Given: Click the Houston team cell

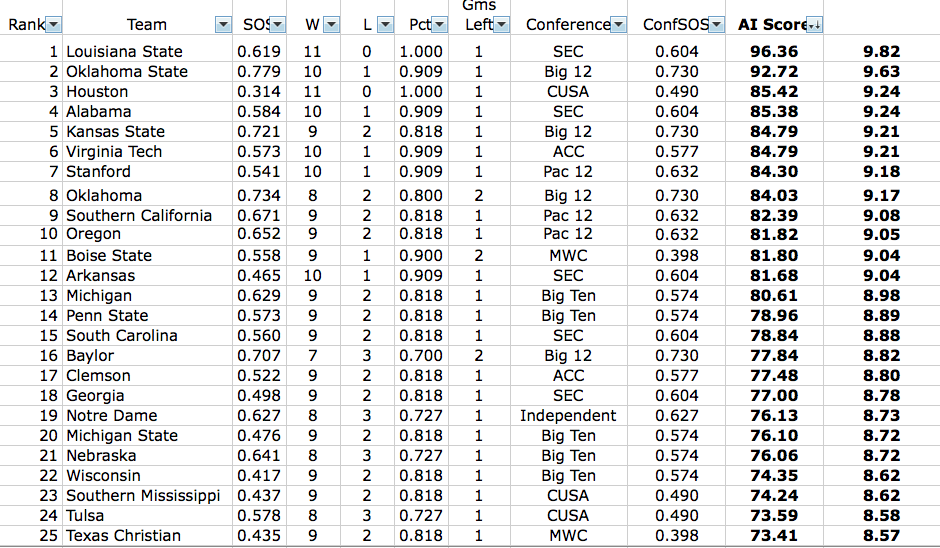Looking at the screenshot, I should pyautogui.click(x=147, y=92).
